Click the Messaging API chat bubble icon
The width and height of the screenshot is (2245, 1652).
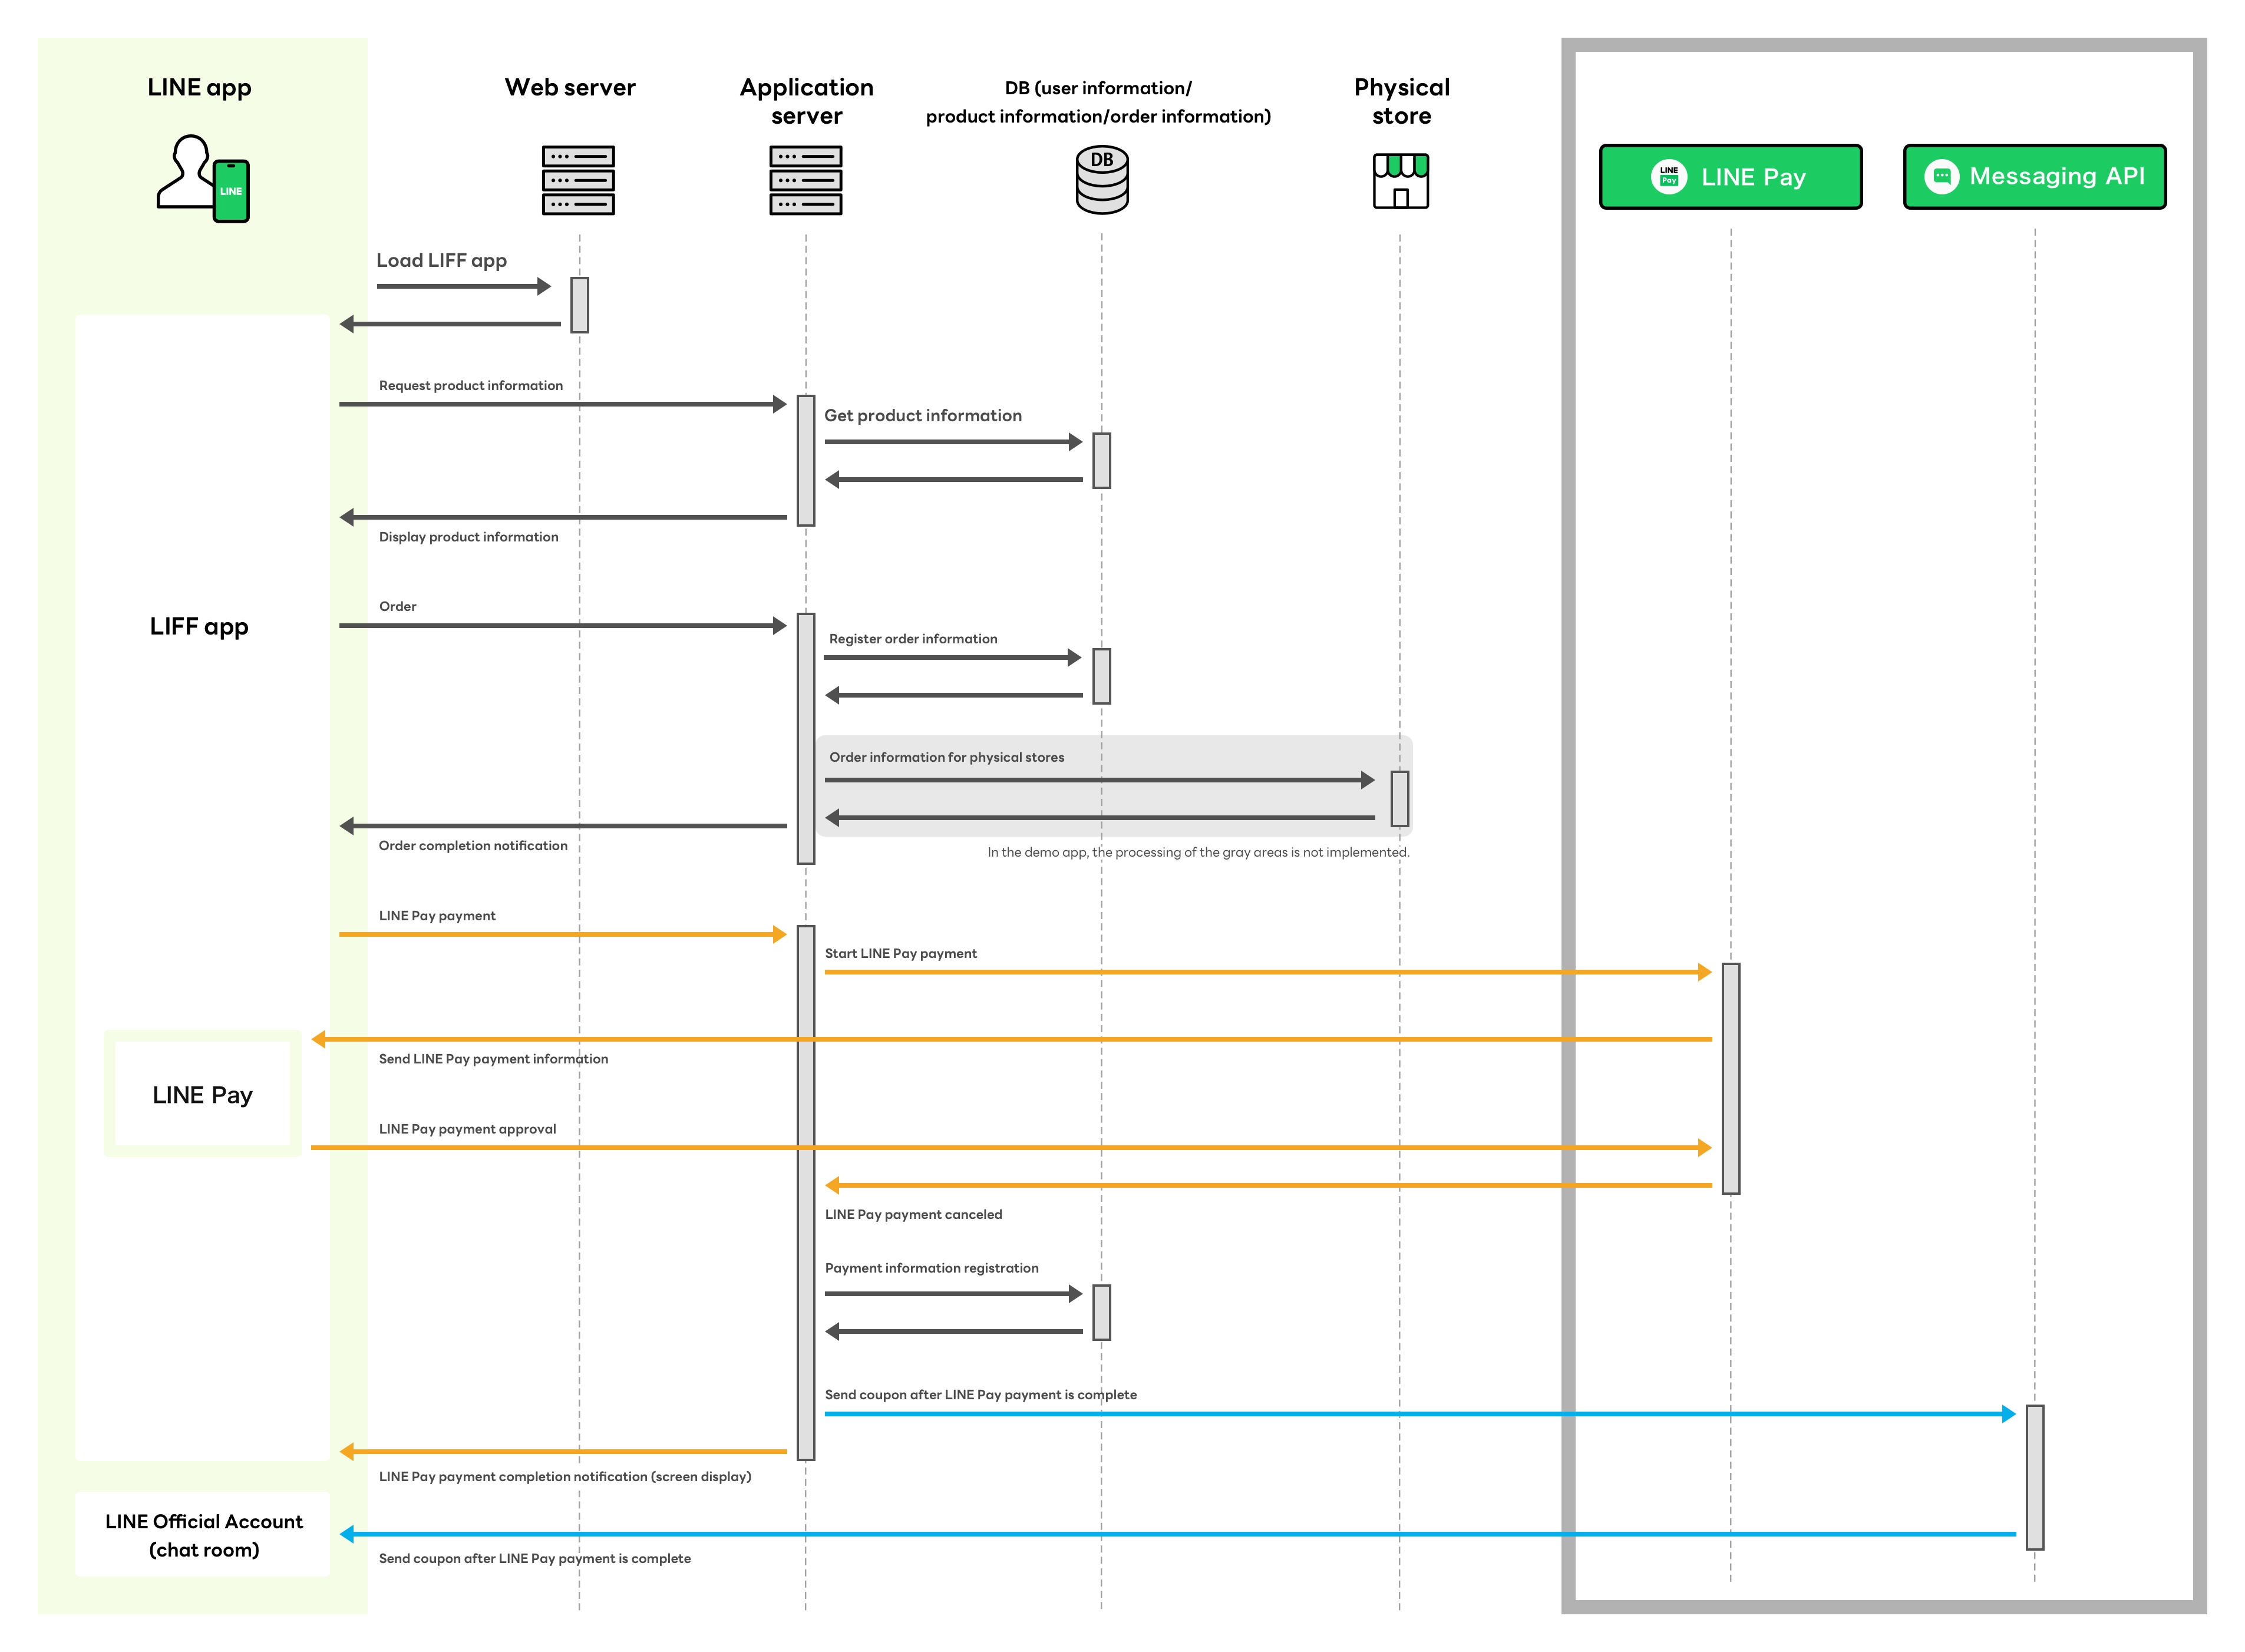pos(1941,177)
